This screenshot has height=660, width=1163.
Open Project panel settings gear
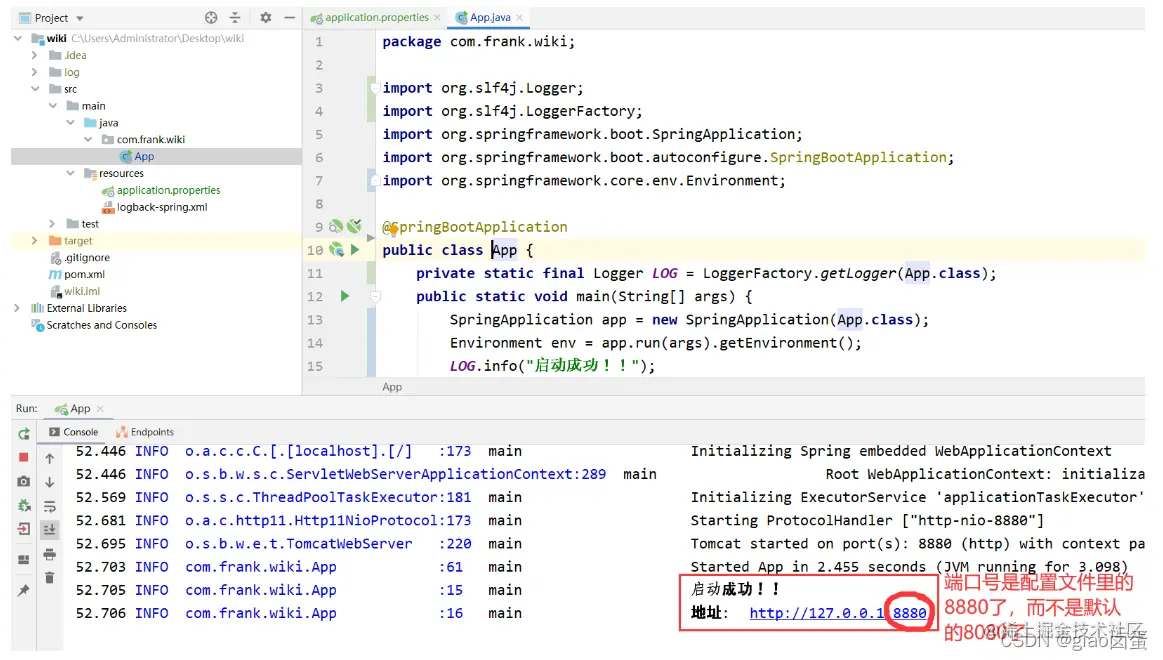[266, 17]
